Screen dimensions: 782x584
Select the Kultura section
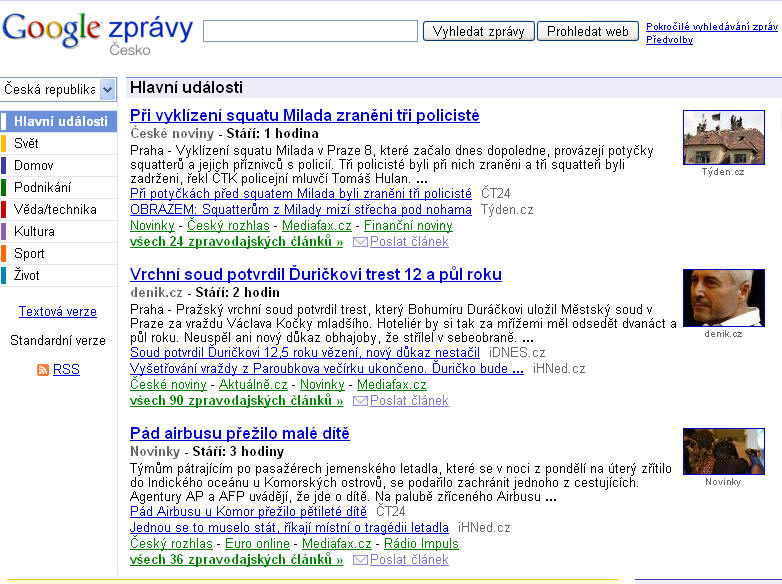59,231
